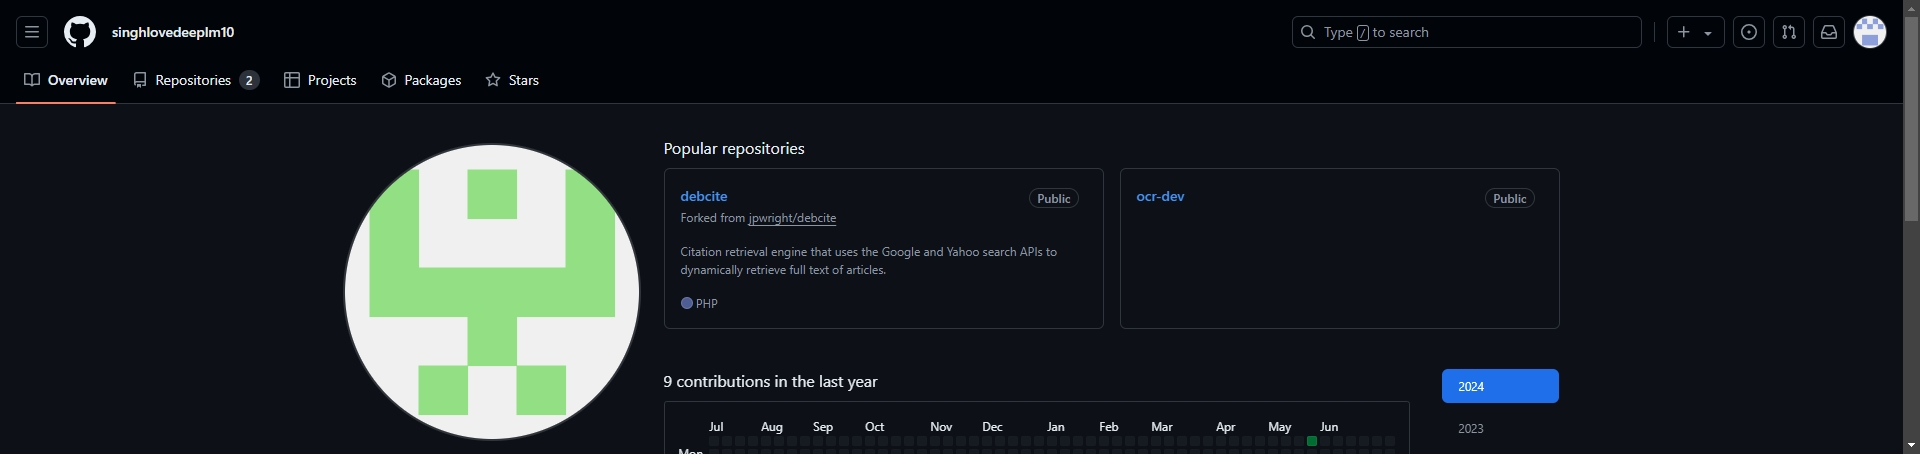Select the 2023 contribution year

click(x=1470, y=428)
